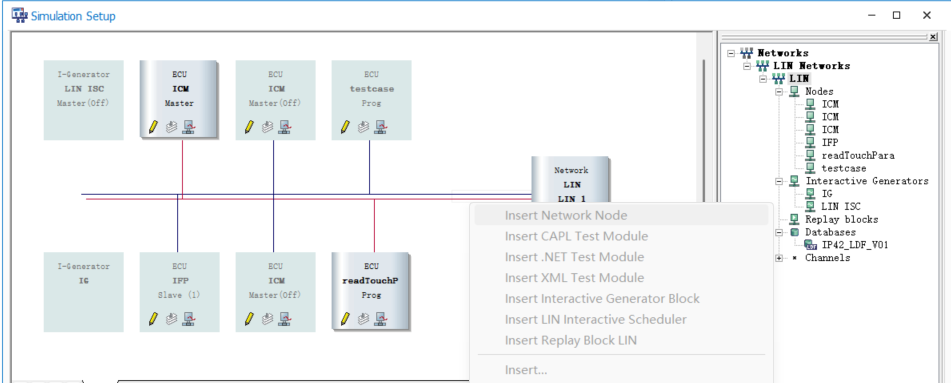Click the pencil icon on ICM Master ECU
This screenshot has height=383, width=951.
click(153, 126)
